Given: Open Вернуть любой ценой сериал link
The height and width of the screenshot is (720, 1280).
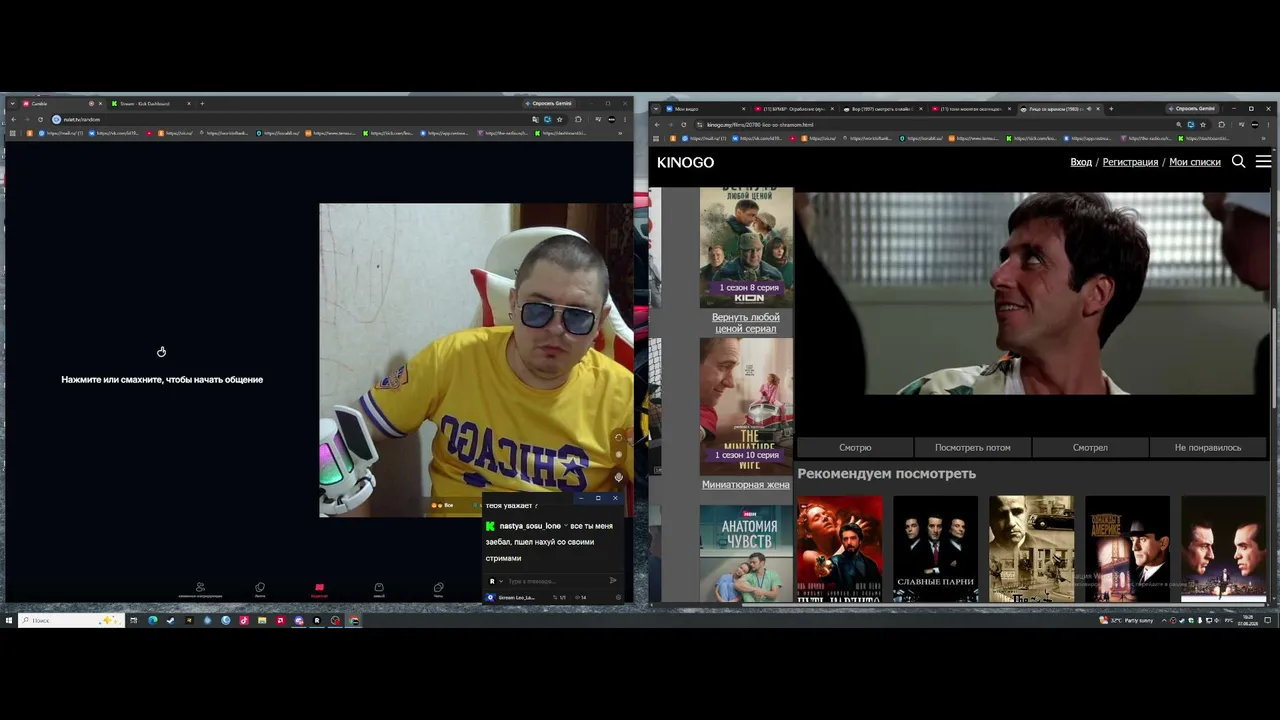Looking at the screenshot, I should point(746,323).
